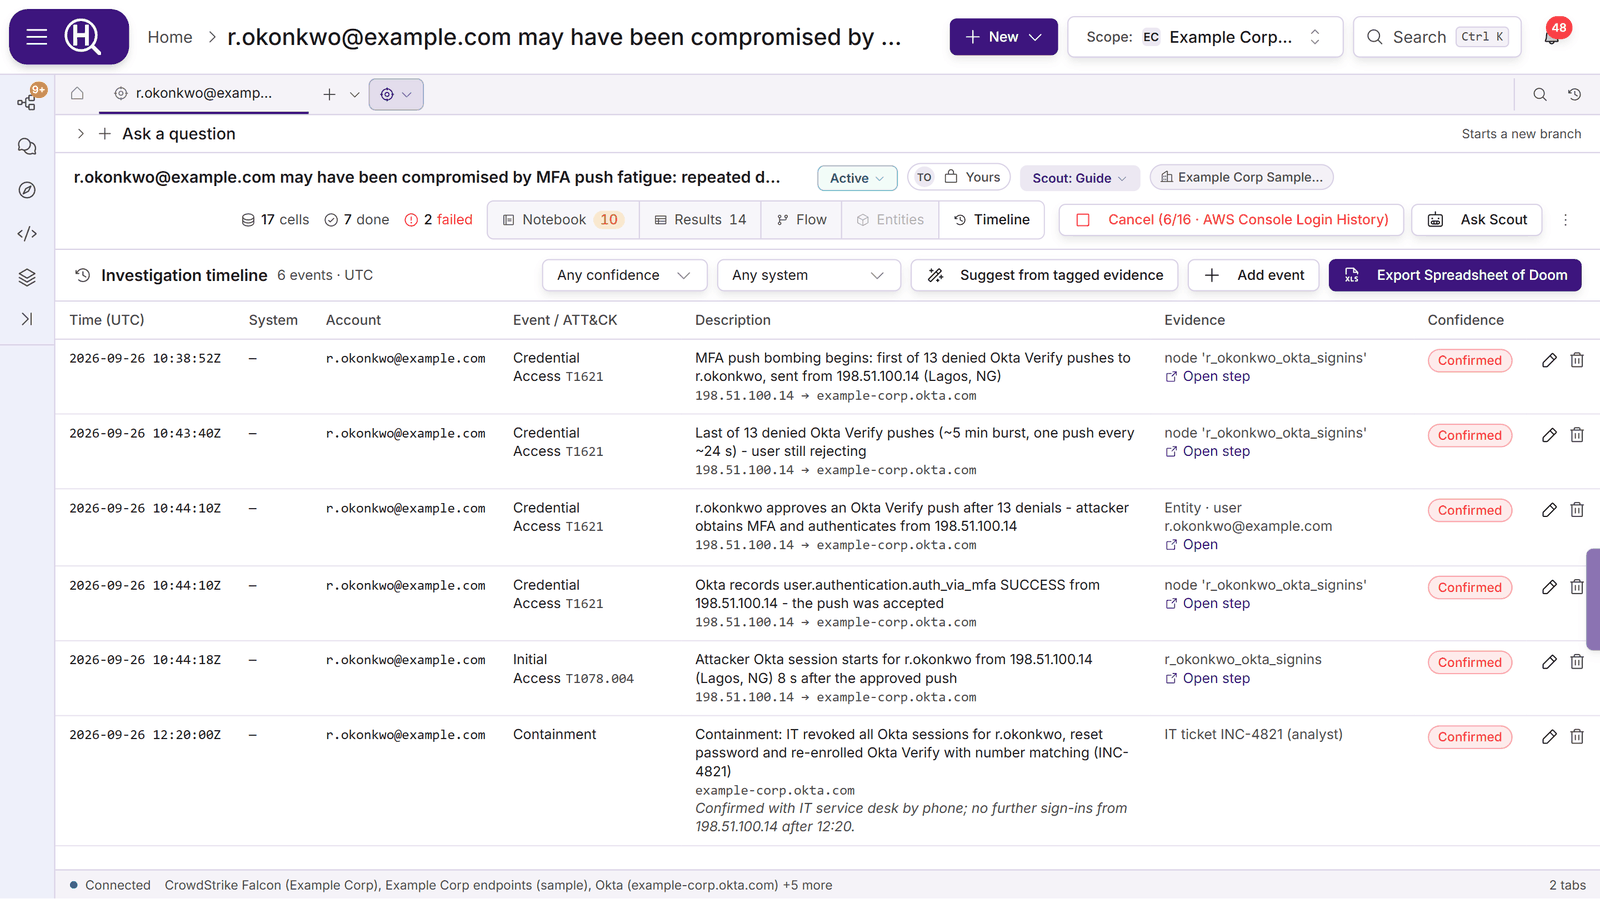Expand the Ask a question chevron

pos(81,134)
